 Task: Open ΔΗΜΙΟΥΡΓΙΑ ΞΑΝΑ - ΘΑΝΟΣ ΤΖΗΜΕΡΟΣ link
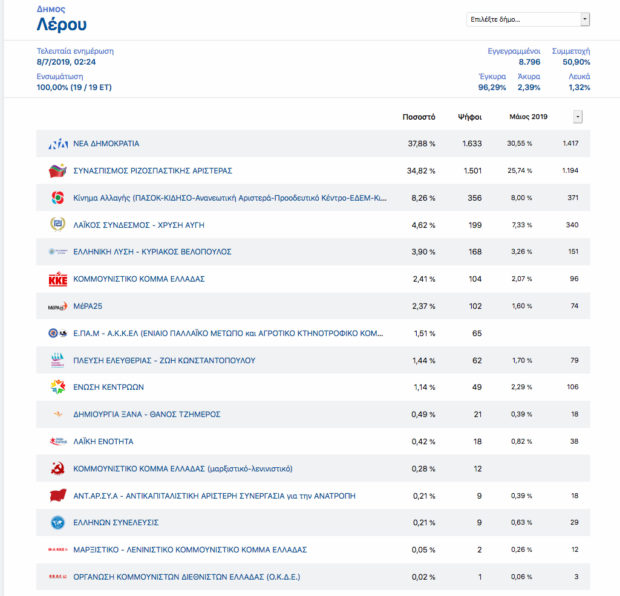click(x=147, y=414)
